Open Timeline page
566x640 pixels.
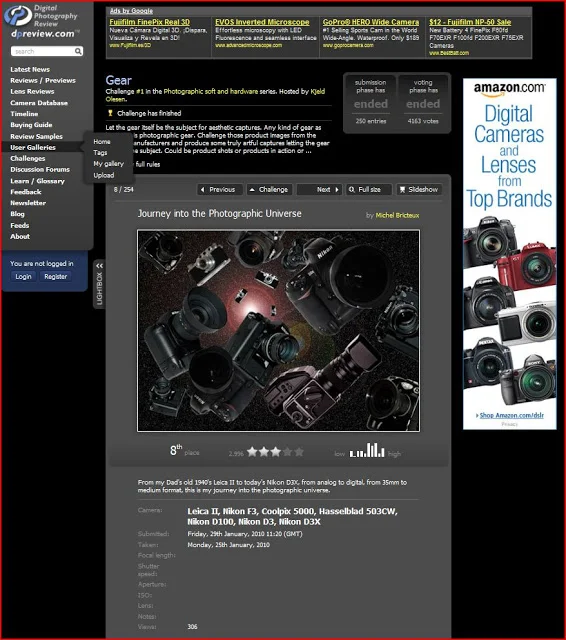pos(24,114)
